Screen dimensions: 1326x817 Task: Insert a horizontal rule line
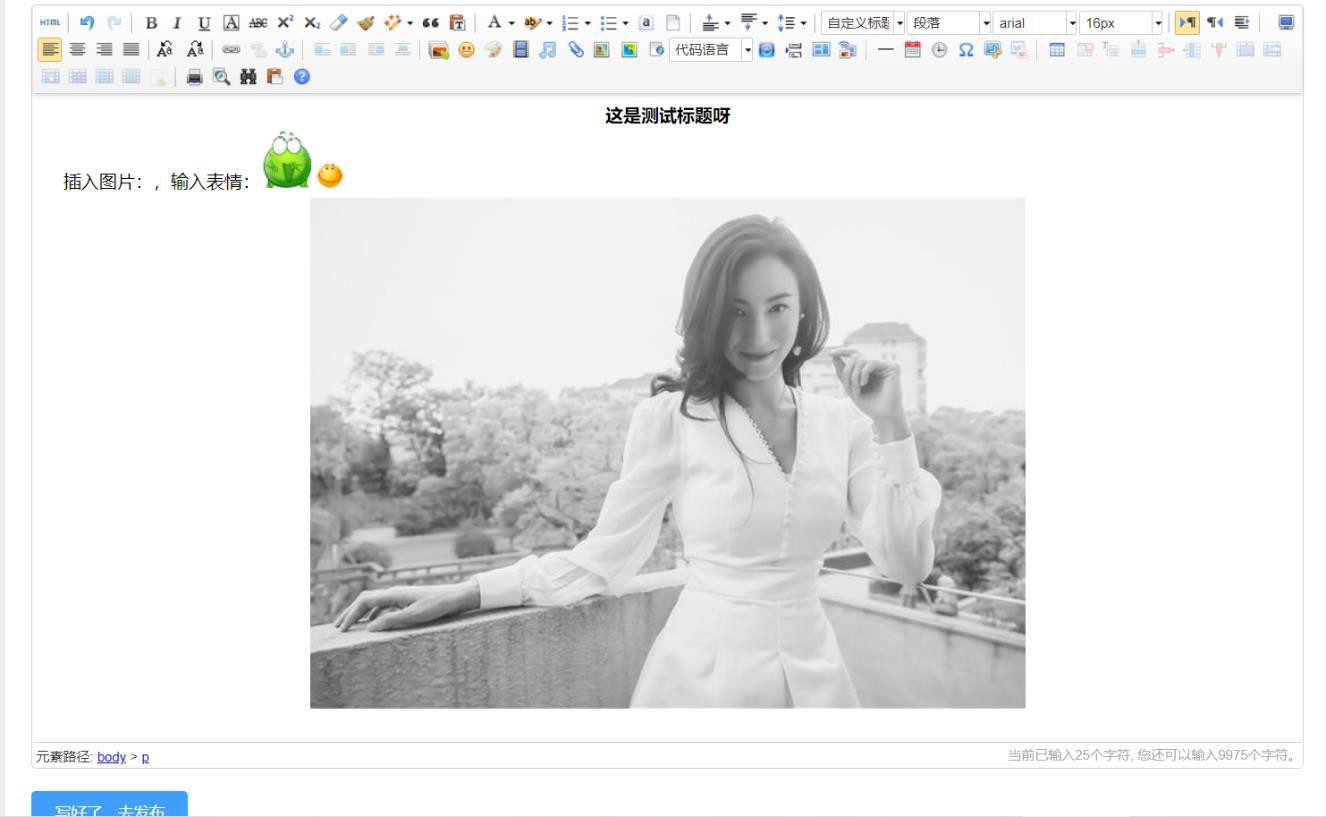coord(887,48)
